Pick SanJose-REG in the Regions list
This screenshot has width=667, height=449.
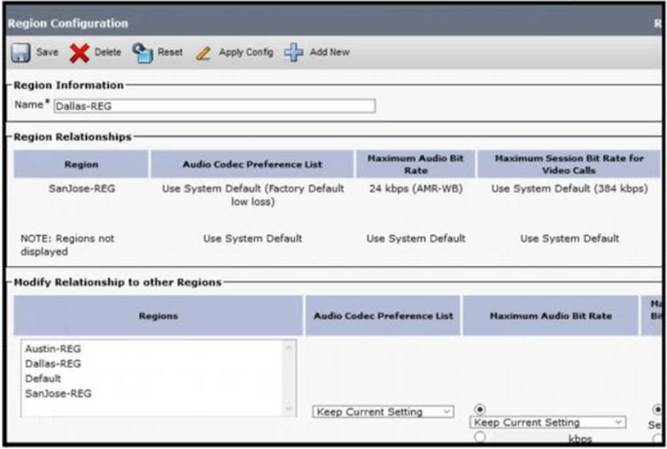click(x=57, y=394)
